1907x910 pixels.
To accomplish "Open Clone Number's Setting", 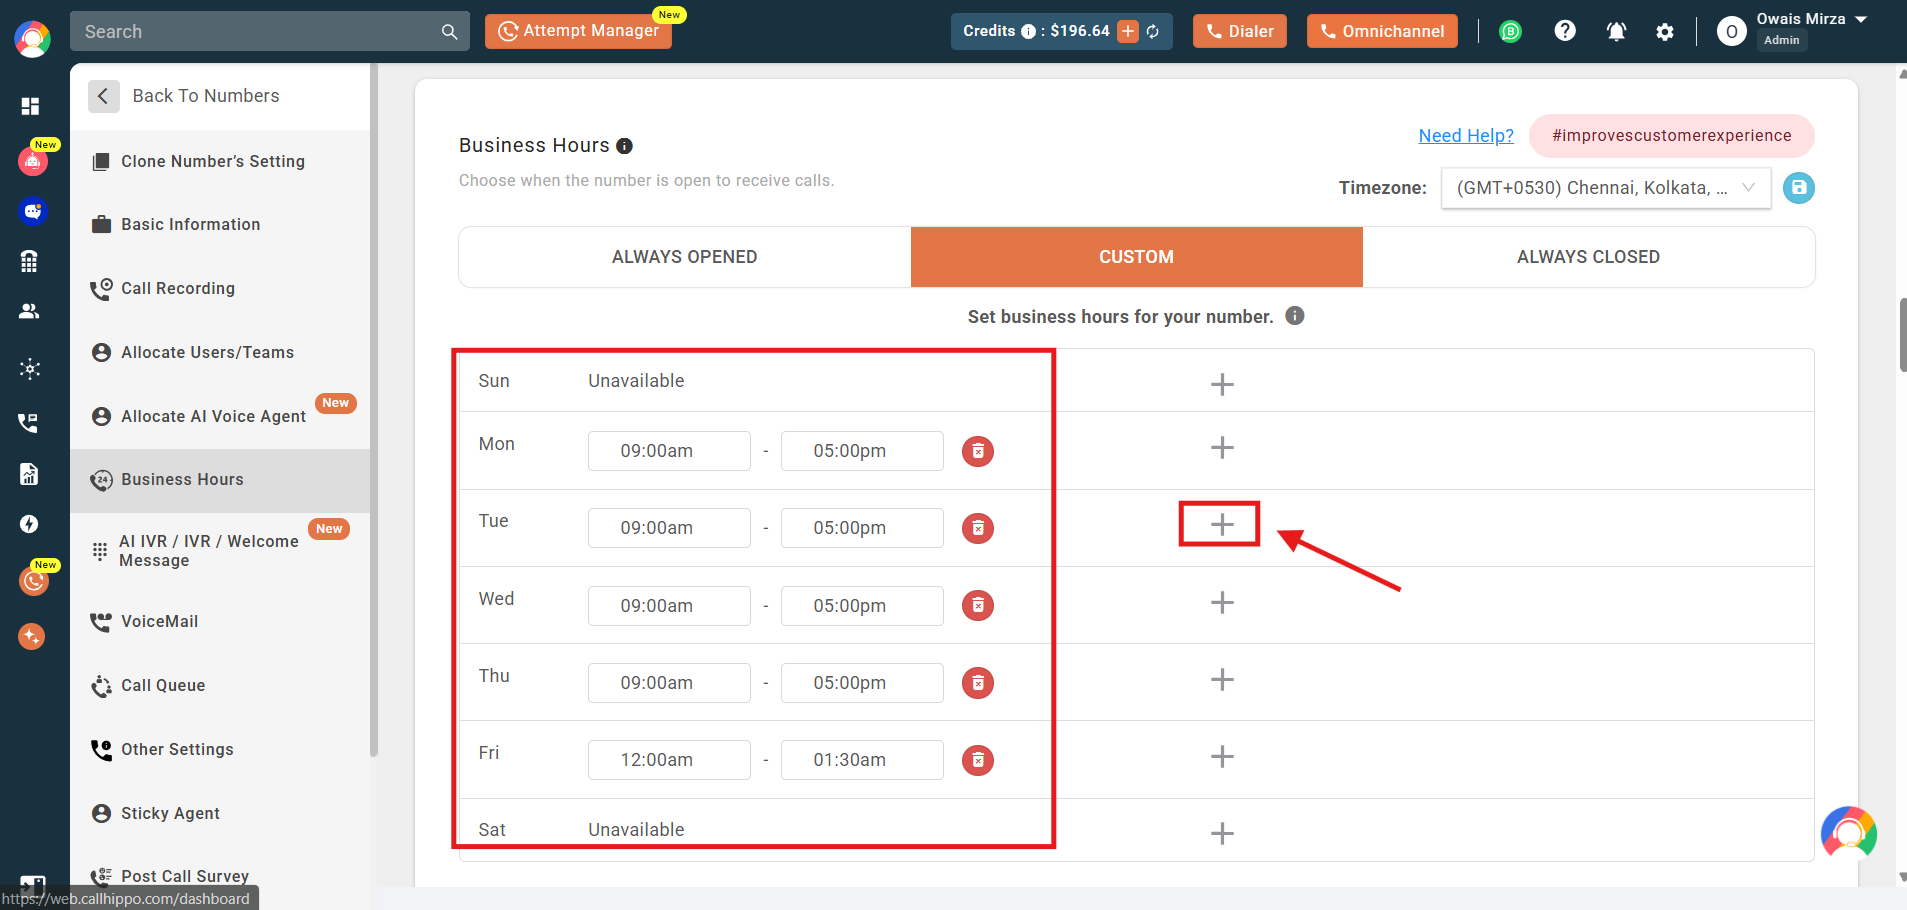I will (221, 161).
